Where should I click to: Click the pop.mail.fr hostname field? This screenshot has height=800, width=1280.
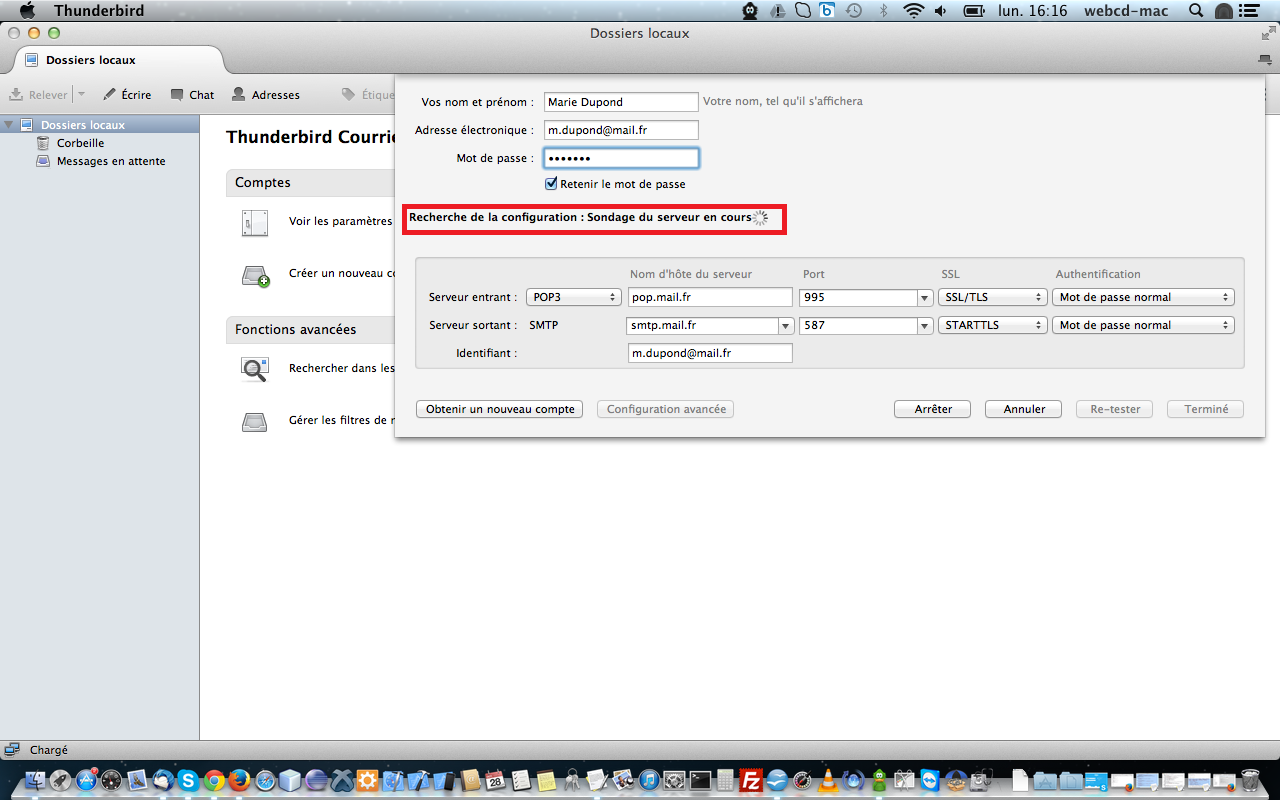(710, 297)
